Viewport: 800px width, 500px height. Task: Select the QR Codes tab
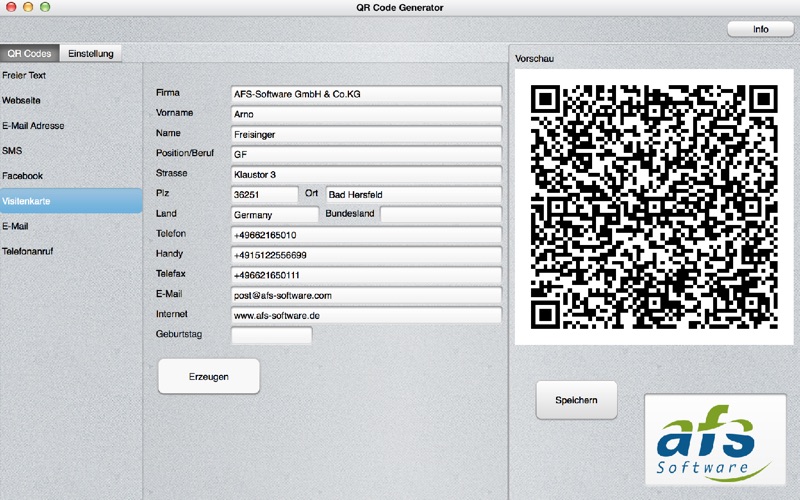click(30, 53)
